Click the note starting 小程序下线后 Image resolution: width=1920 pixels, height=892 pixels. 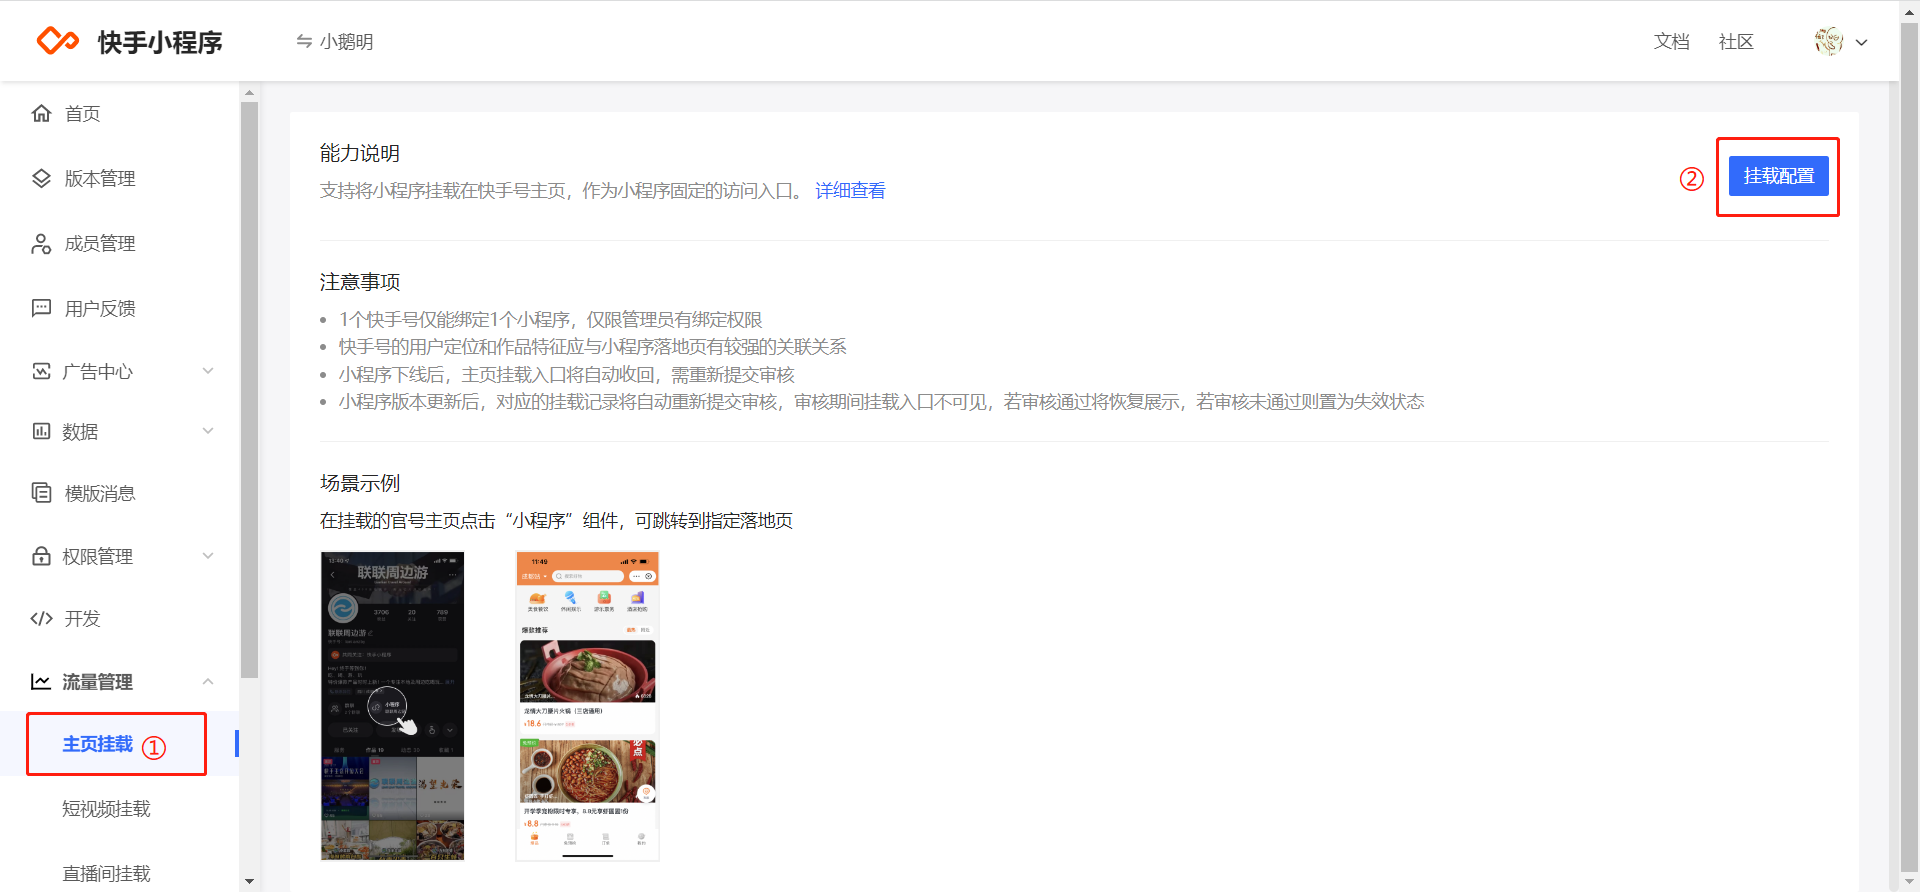566,375
